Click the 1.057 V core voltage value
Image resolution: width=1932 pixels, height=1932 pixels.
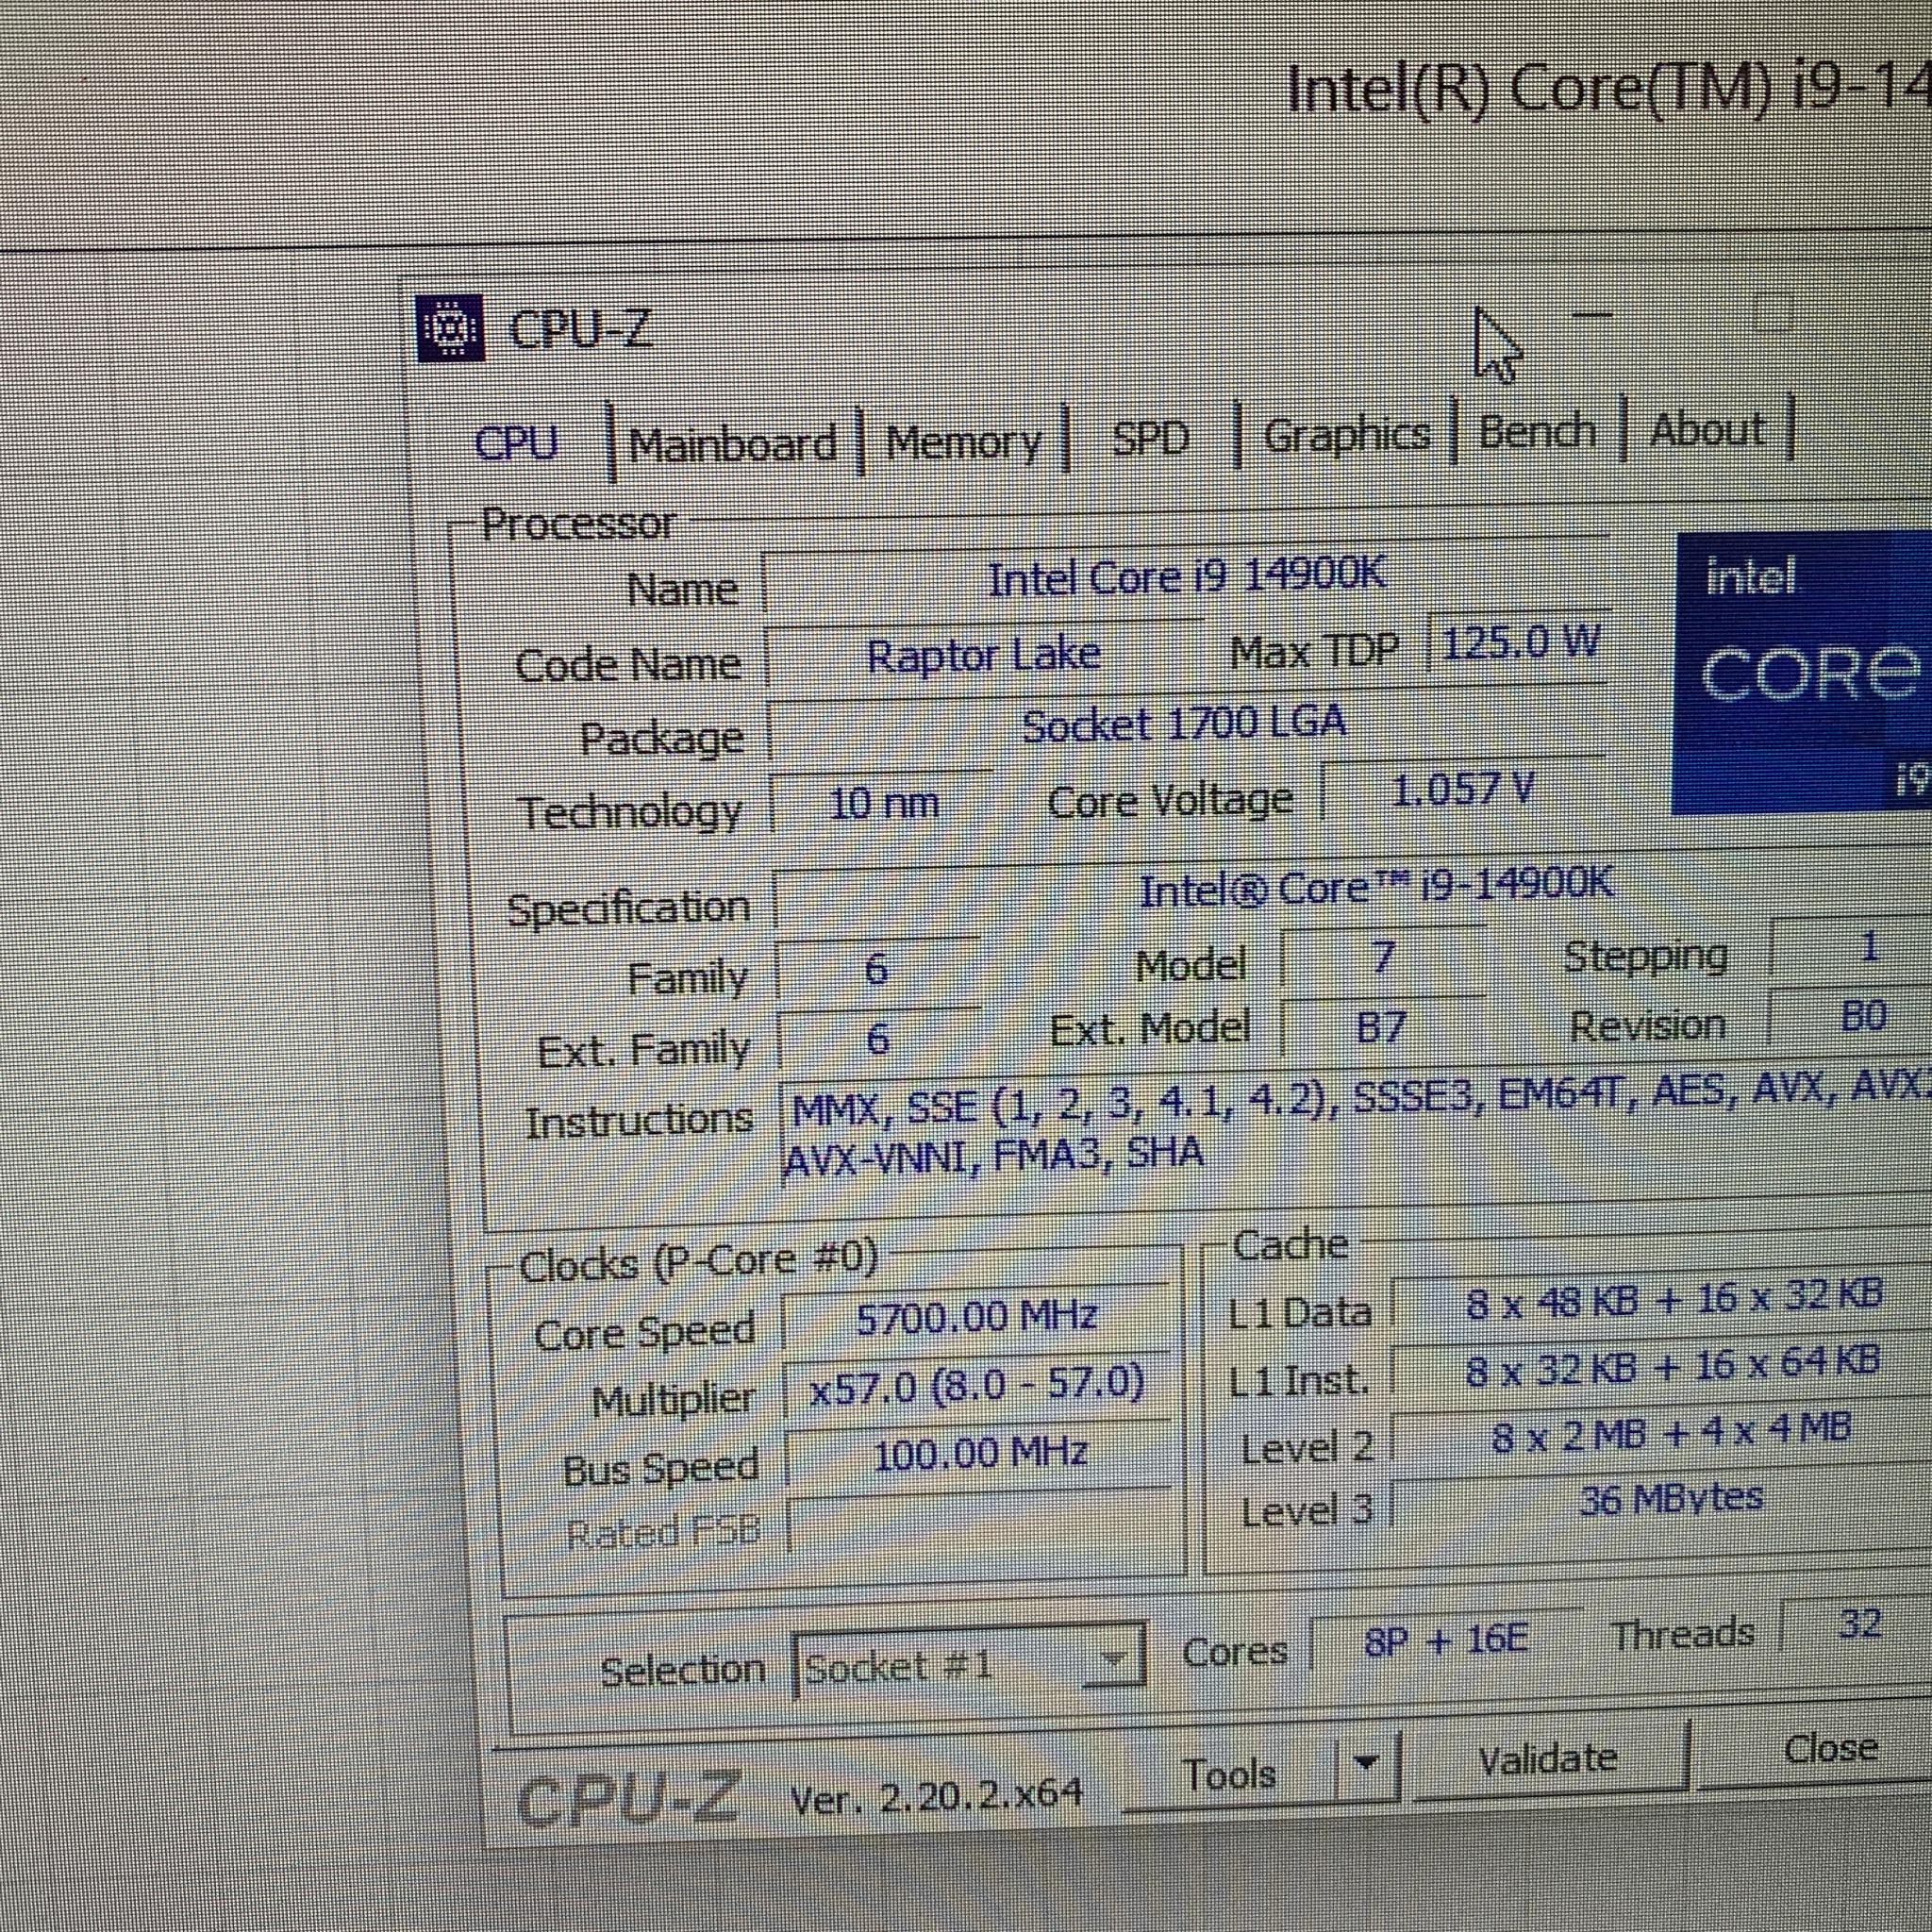point(1462,790)
